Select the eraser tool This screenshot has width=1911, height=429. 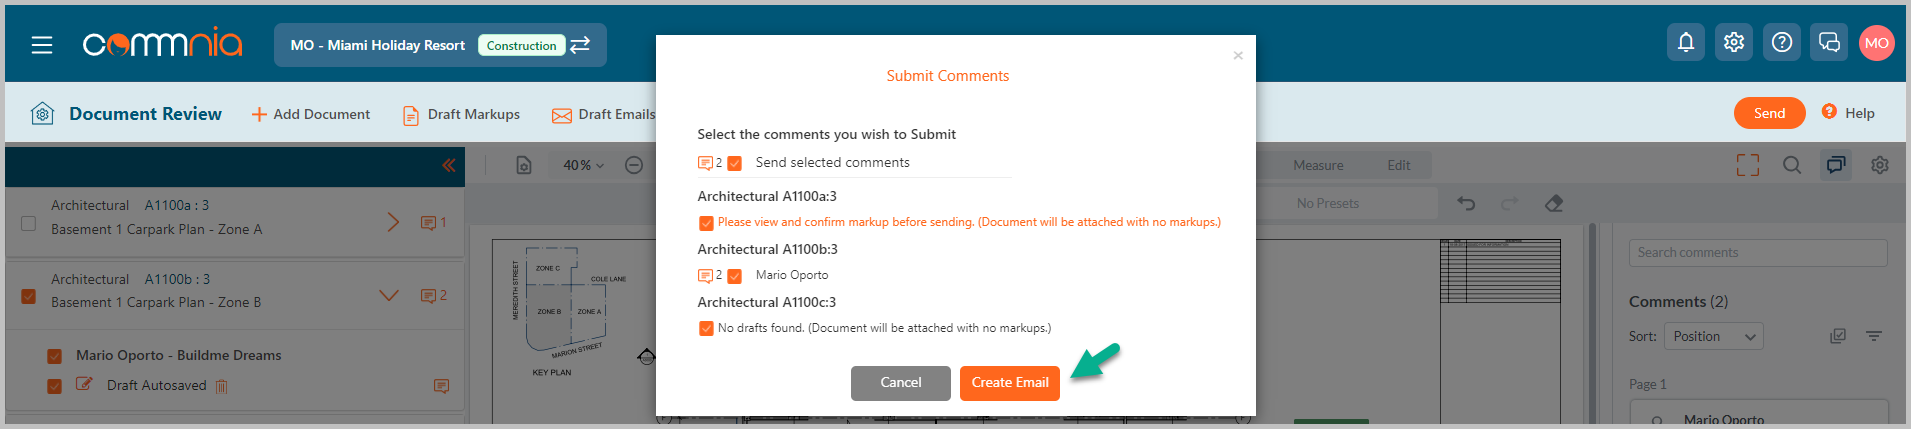click(1554, 203)
